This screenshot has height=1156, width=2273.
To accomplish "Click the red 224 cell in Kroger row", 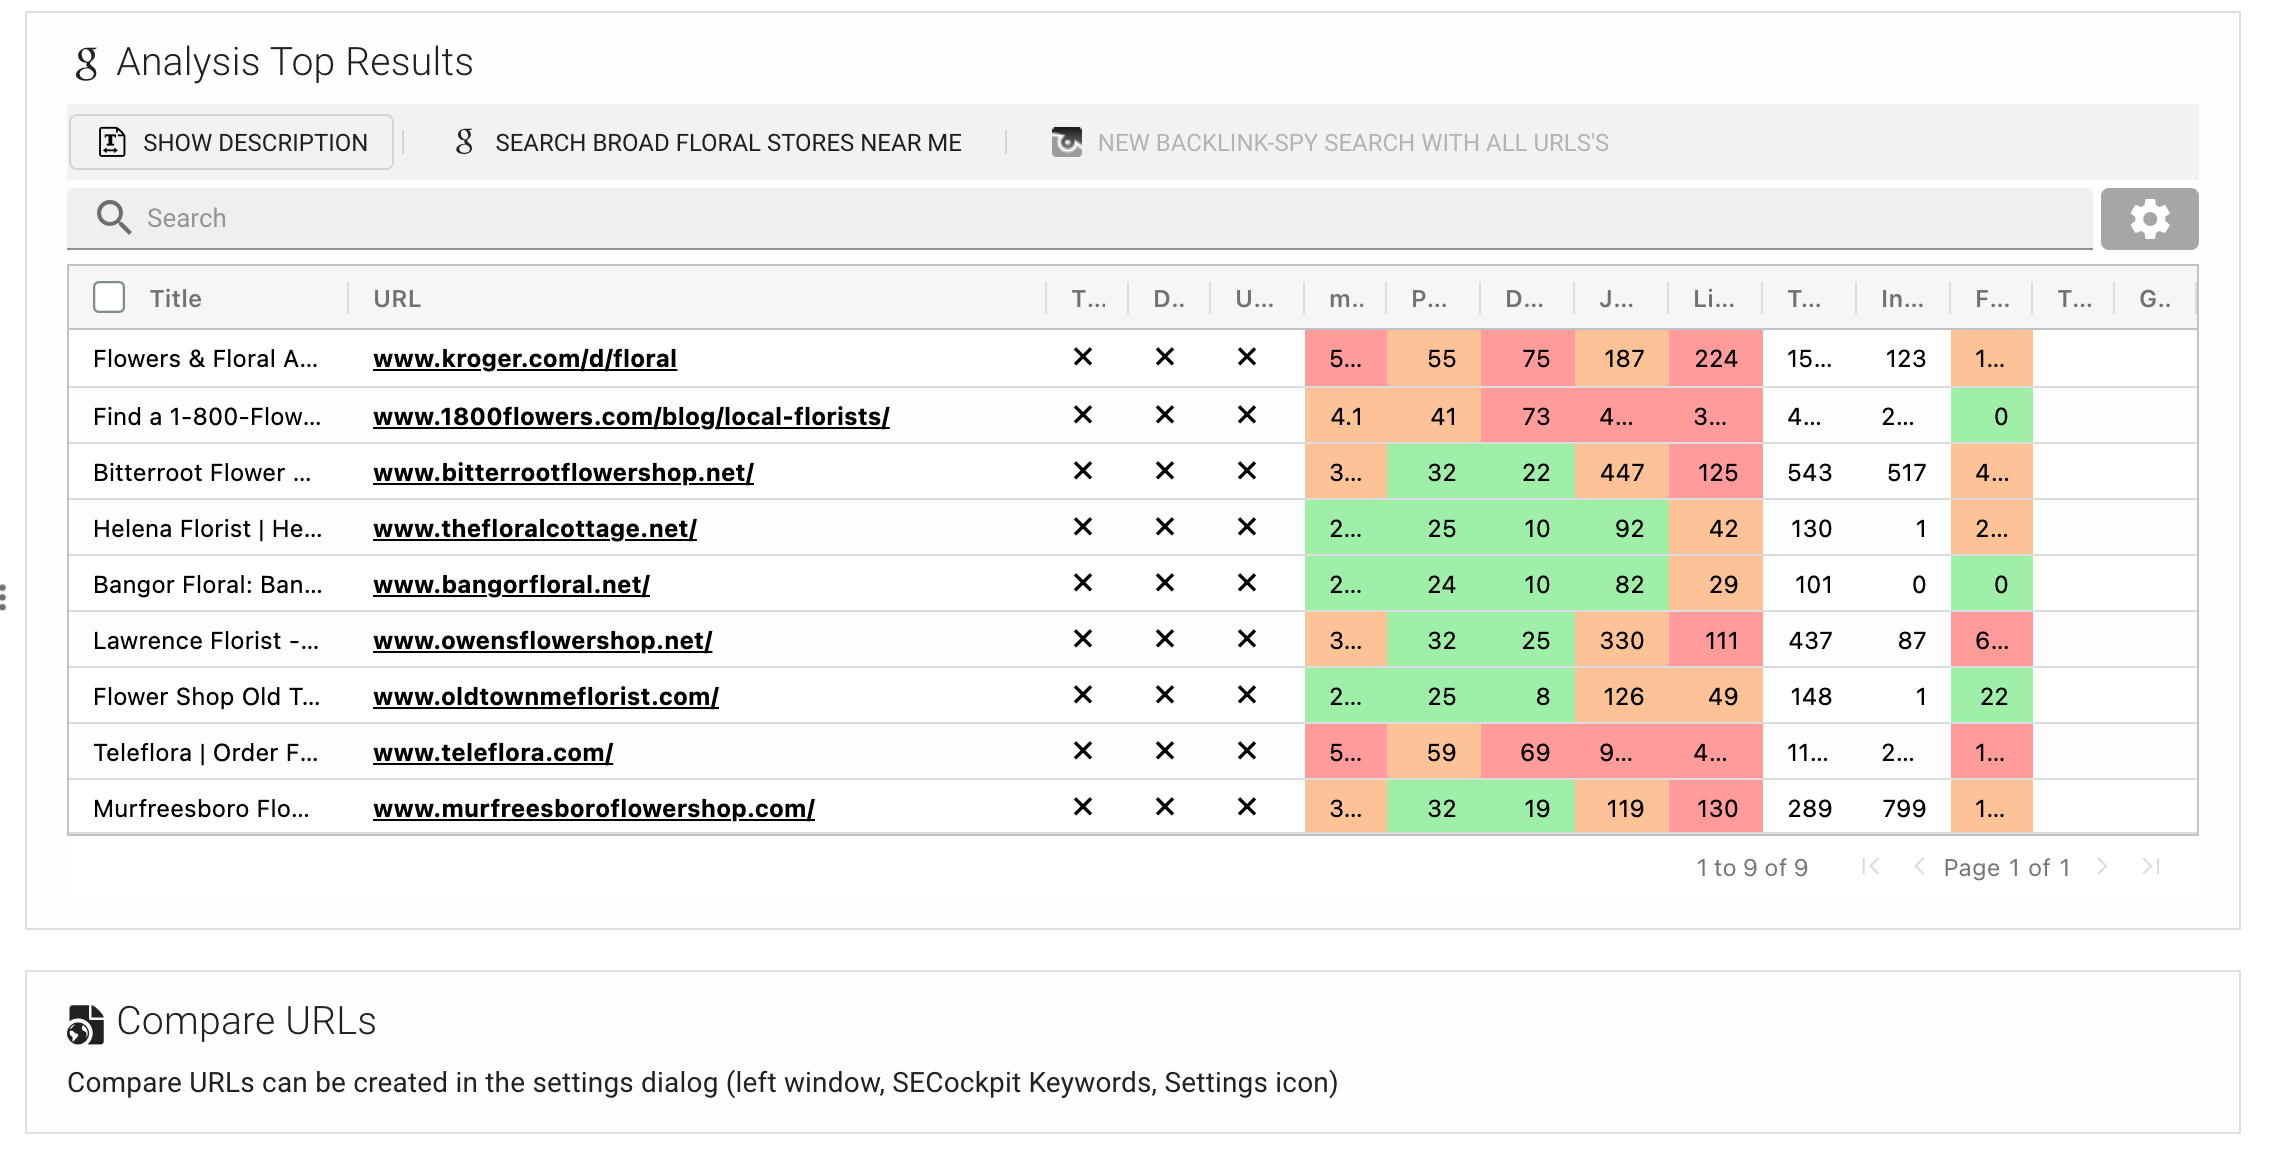I will [1715, 358].
